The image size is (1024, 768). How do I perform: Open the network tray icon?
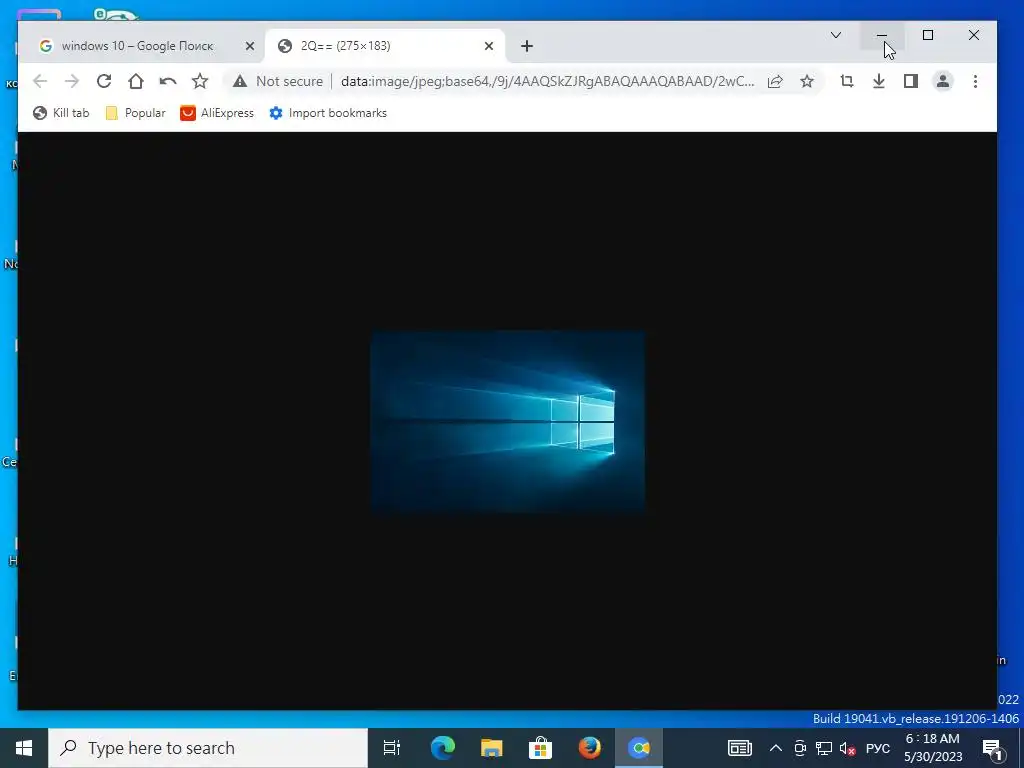[x=824, y=748]
